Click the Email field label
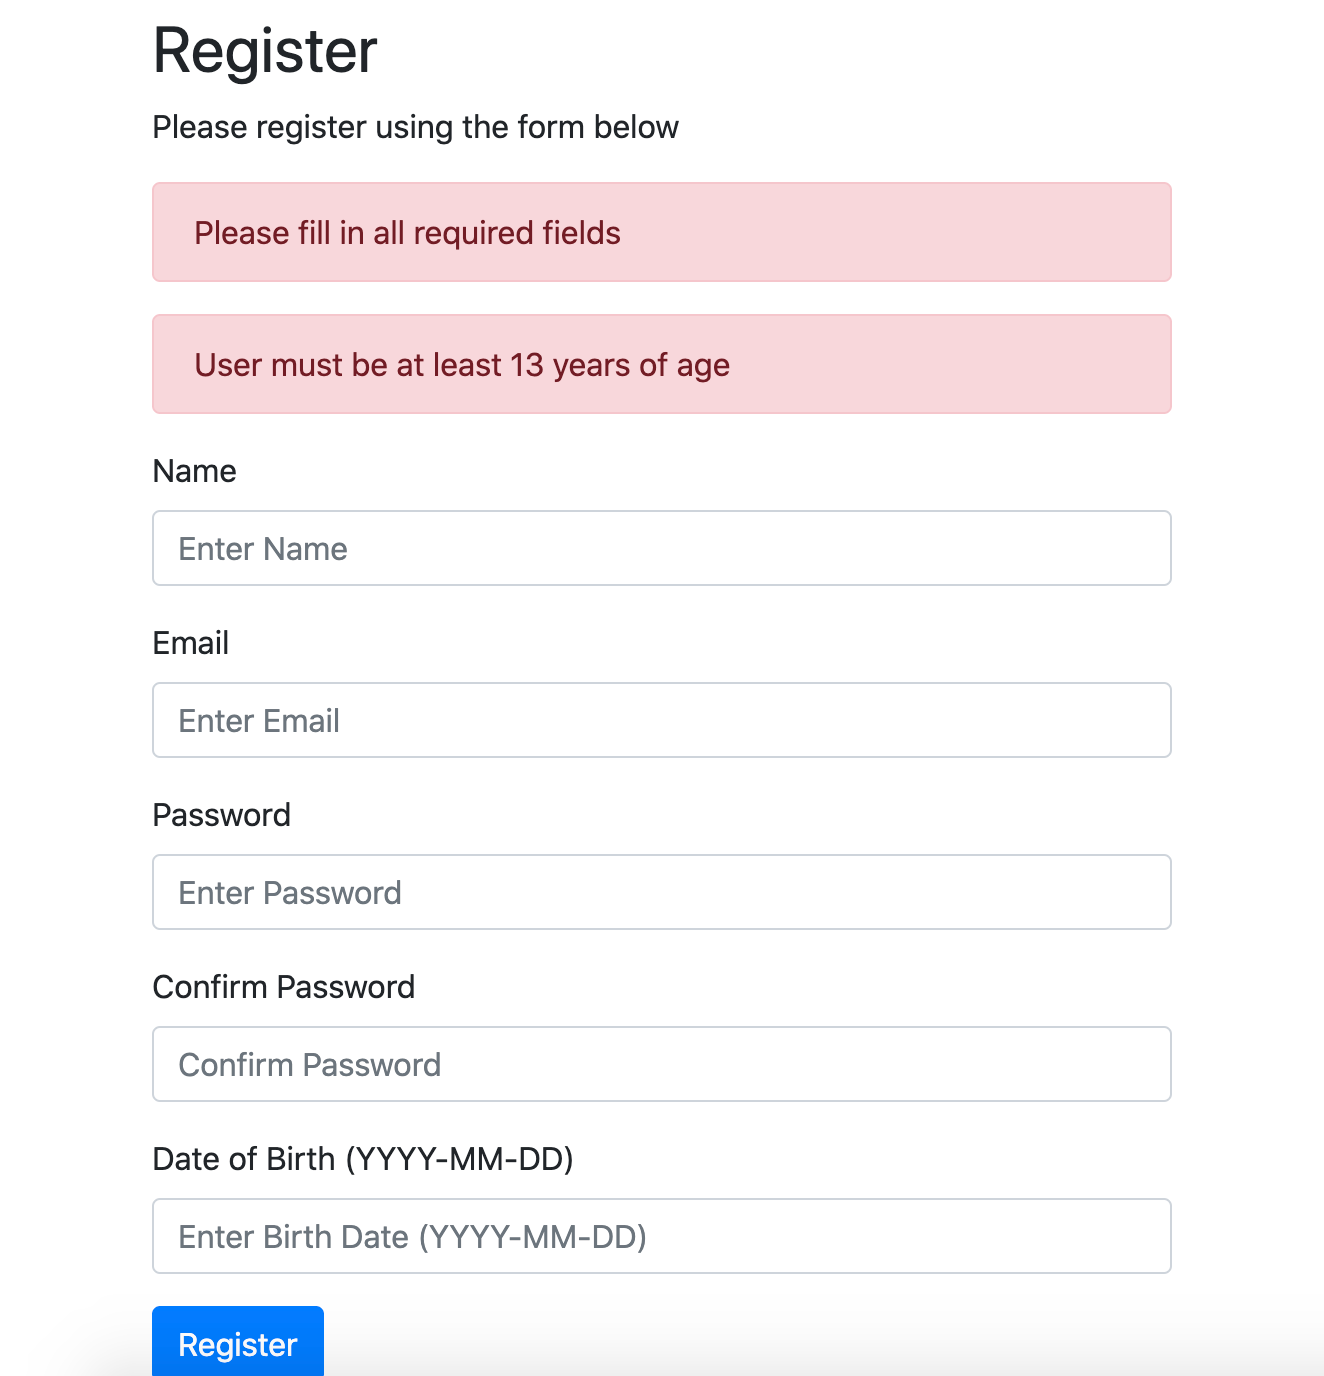 point(190,643)
